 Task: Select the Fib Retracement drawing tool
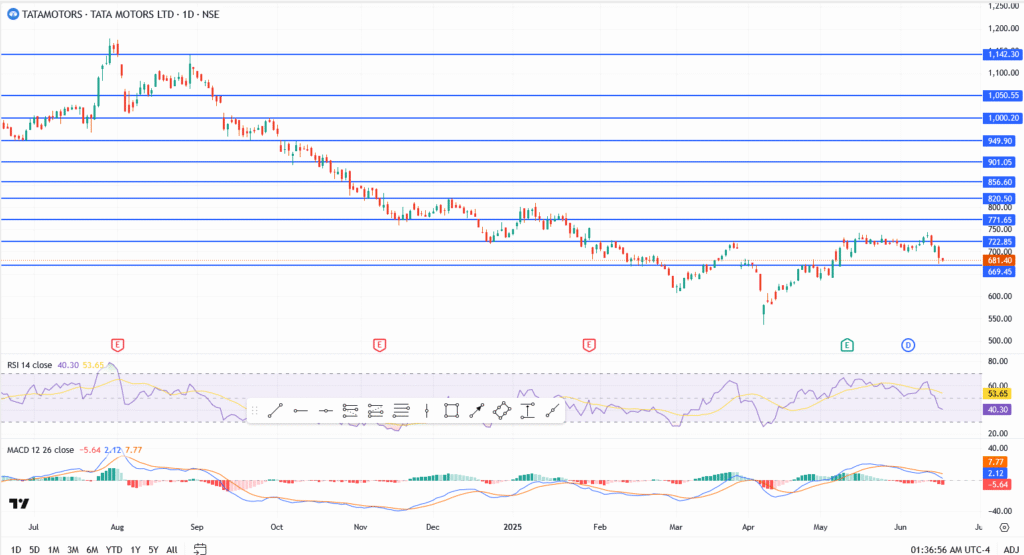[x=351, y=411]
